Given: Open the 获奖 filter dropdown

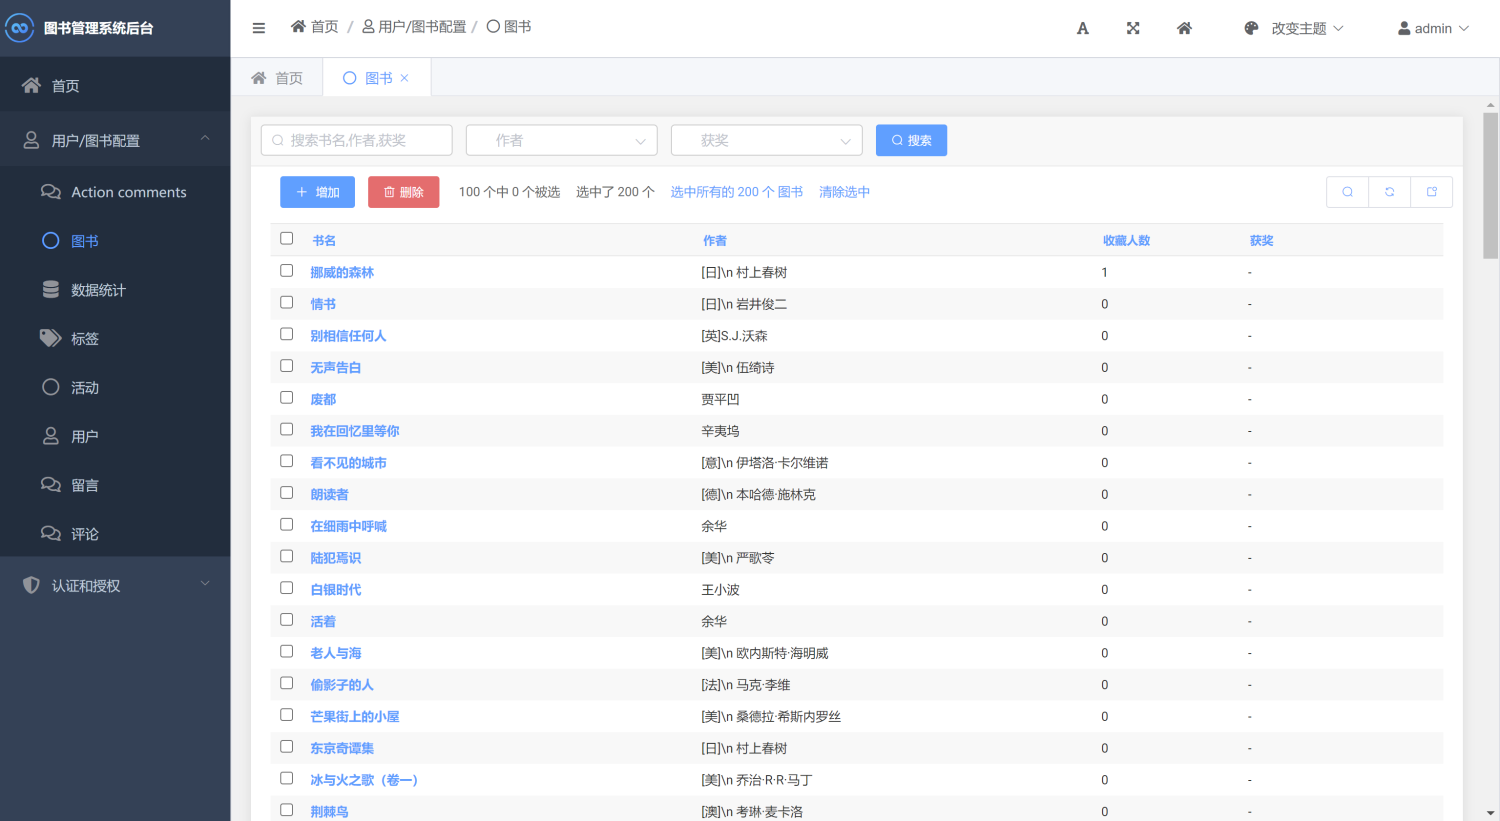Looking at the screenshot, I should [767, 140].
